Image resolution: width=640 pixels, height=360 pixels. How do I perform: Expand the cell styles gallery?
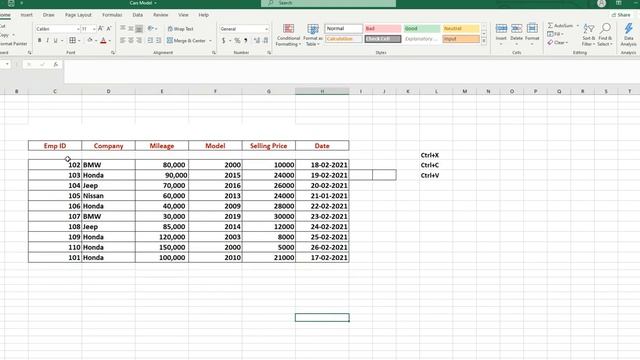pyautogui.click(x=484, y=41)
